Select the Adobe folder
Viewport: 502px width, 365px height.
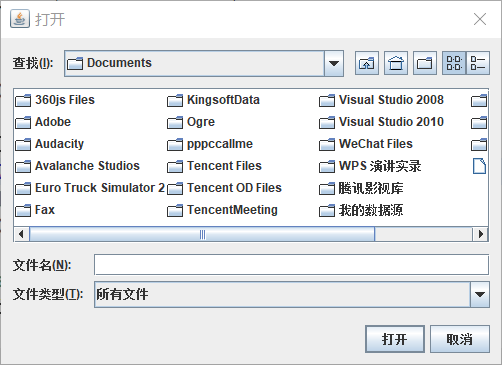43,122
